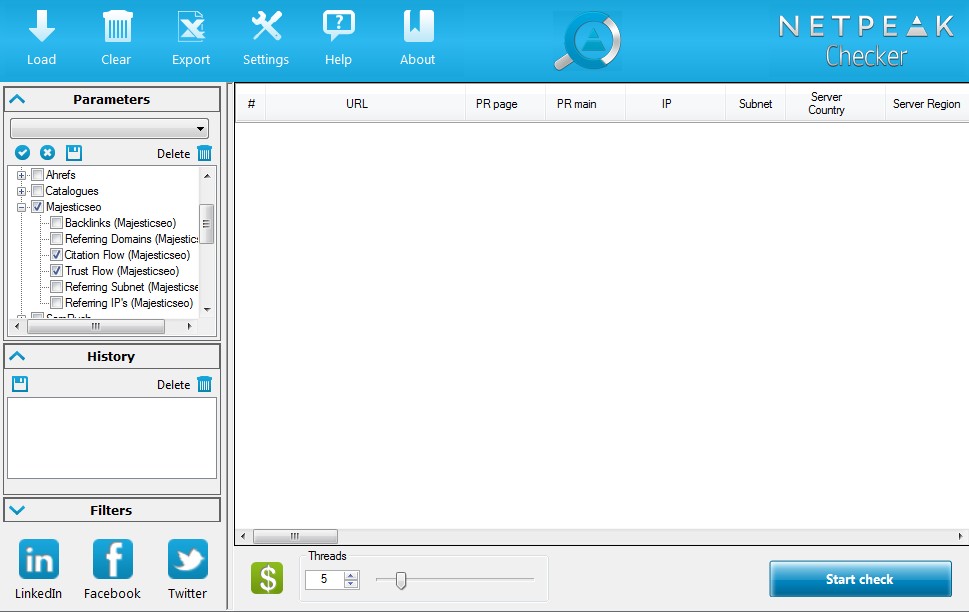Click the Parameters Delete label
The image size is (969, 612).
[x=173, y=153]
